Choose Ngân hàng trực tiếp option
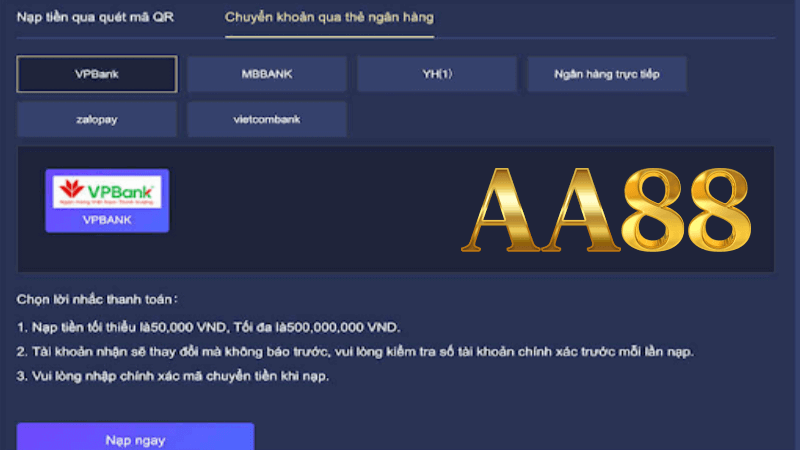This screenshot has width=800, height=450. (x=607, y=74)
